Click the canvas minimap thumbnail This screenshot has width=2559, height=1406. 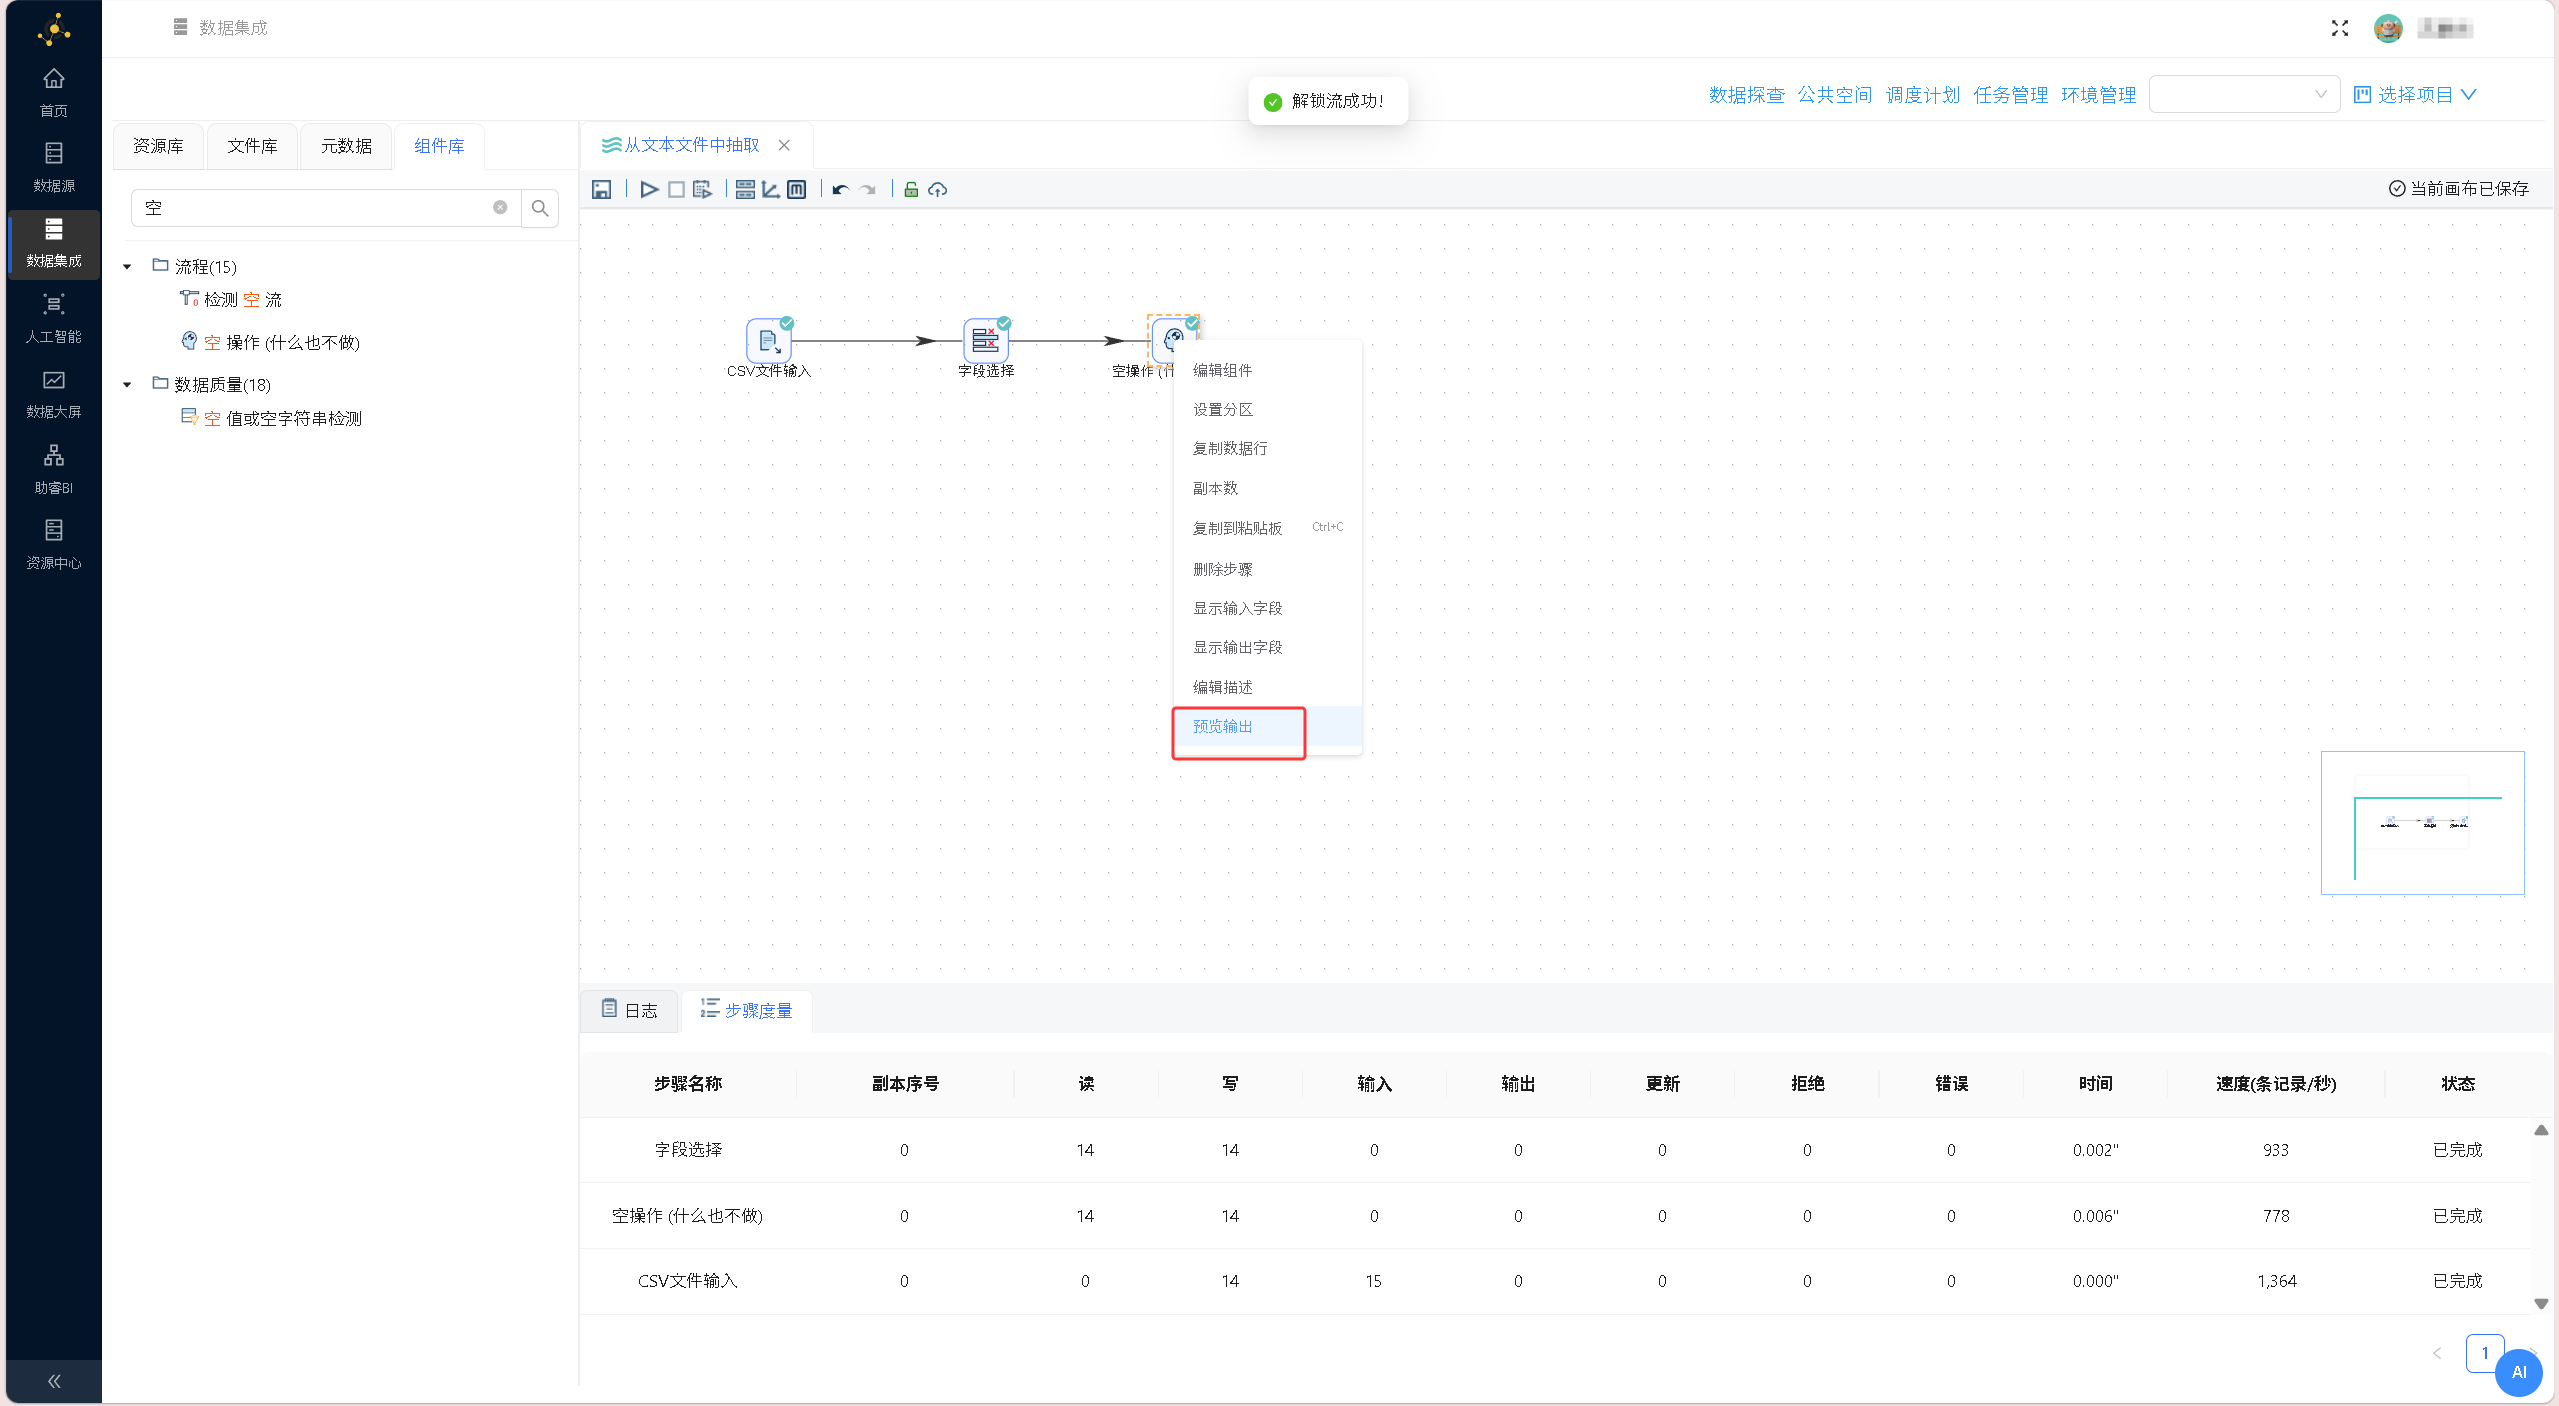(x=2422, y=822)
